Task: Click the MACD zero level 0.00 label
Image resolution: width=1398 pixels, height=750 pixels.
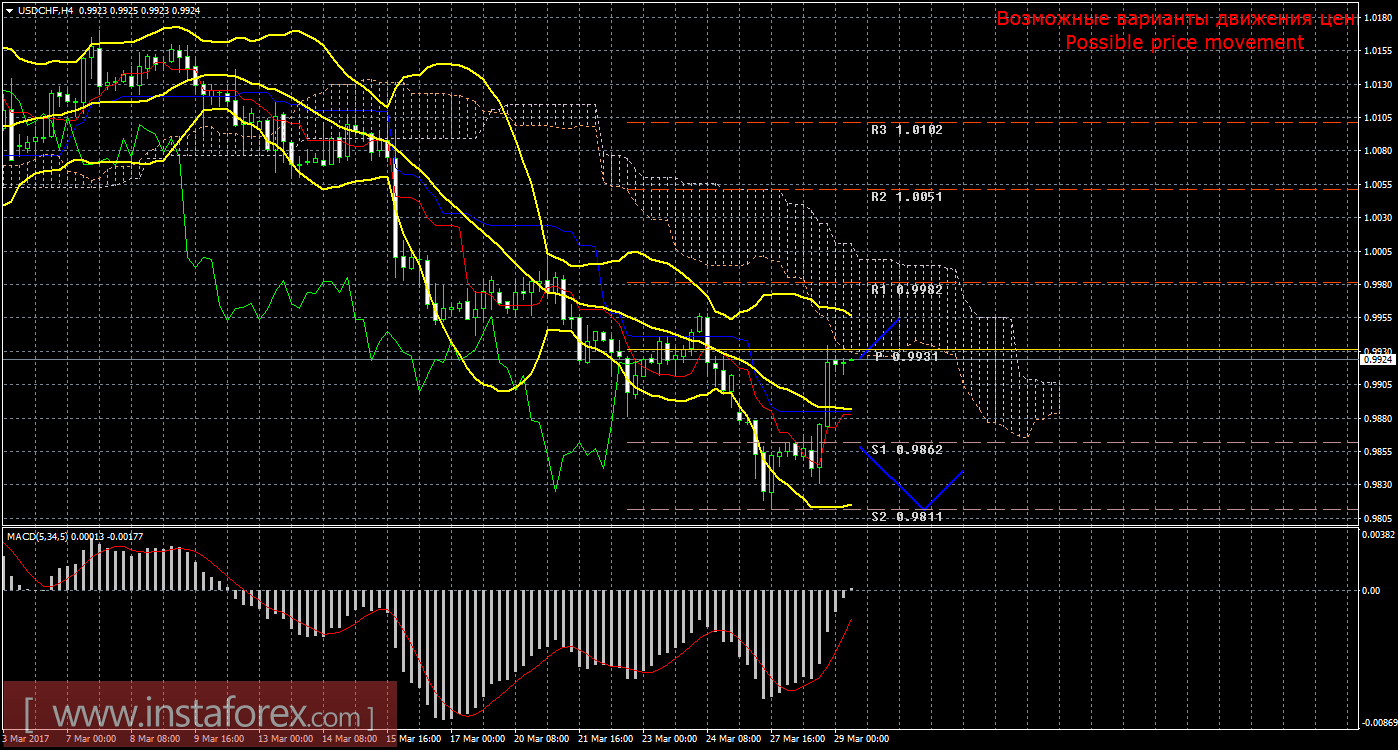Action: (x=1372, y=590)
